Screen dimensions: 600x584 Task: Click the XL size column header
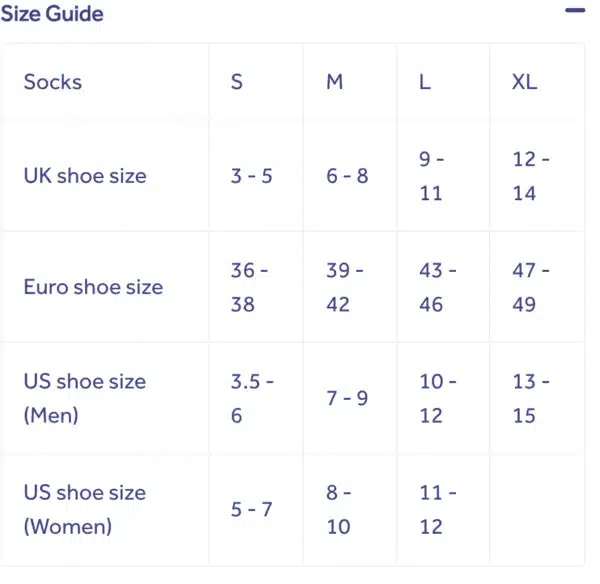click(x=524, y=82)
